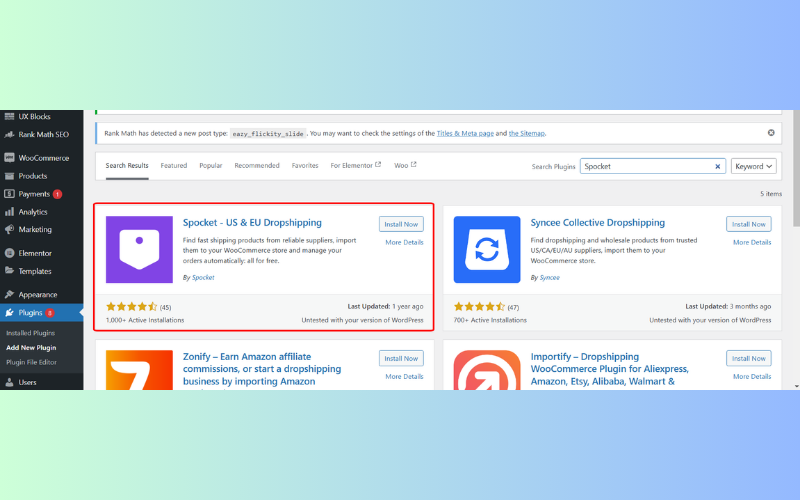Open More Details for Spocket
Screen dimensions: 800x500
(404, 242)
